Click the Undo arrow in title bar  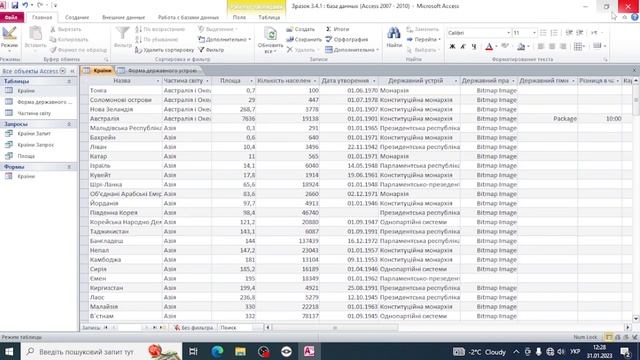(25, 5)
